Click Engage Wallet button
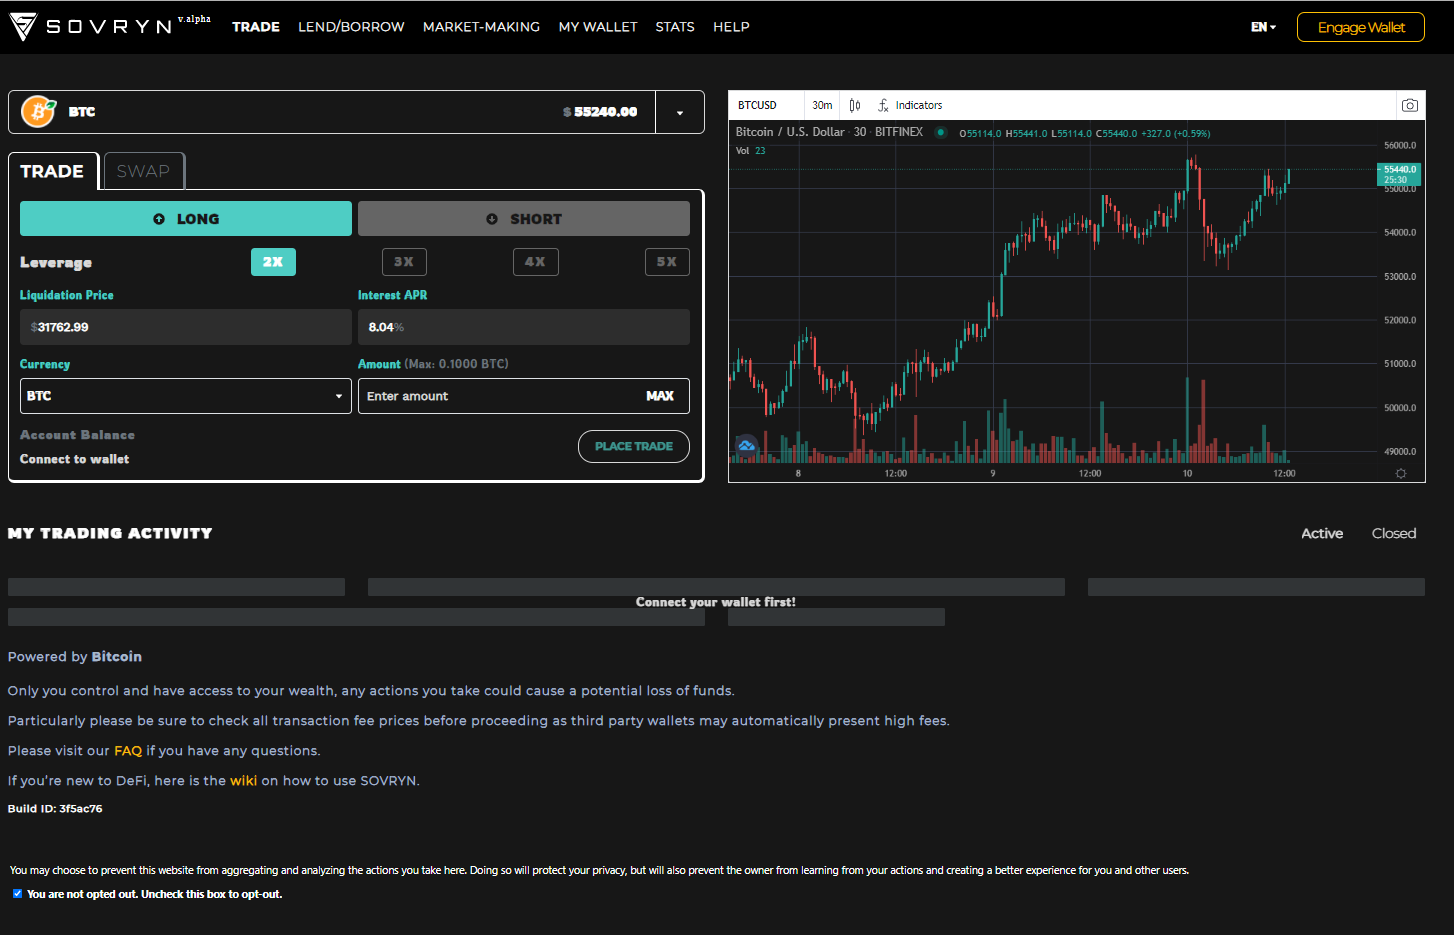 point(1361,27)
